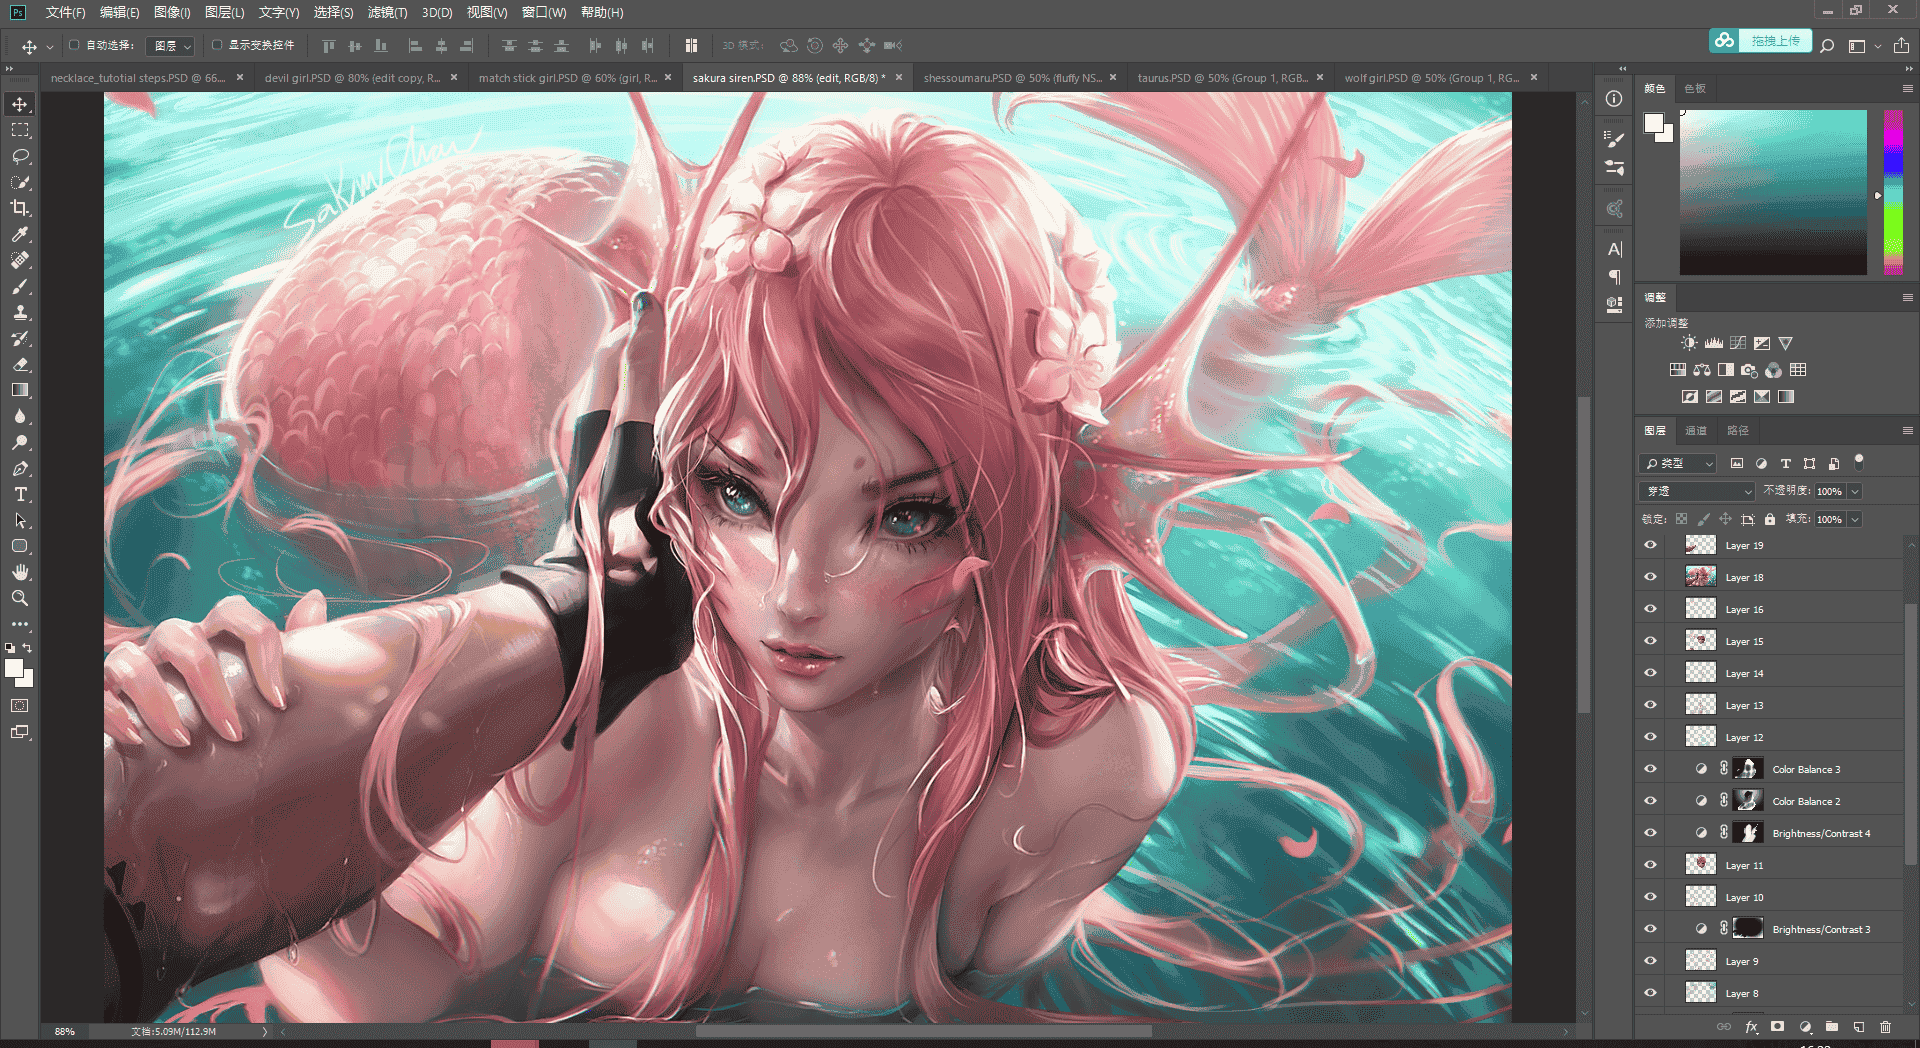
Task: Open the layer filter type dropdown
Action: [x=1679, y=463]
